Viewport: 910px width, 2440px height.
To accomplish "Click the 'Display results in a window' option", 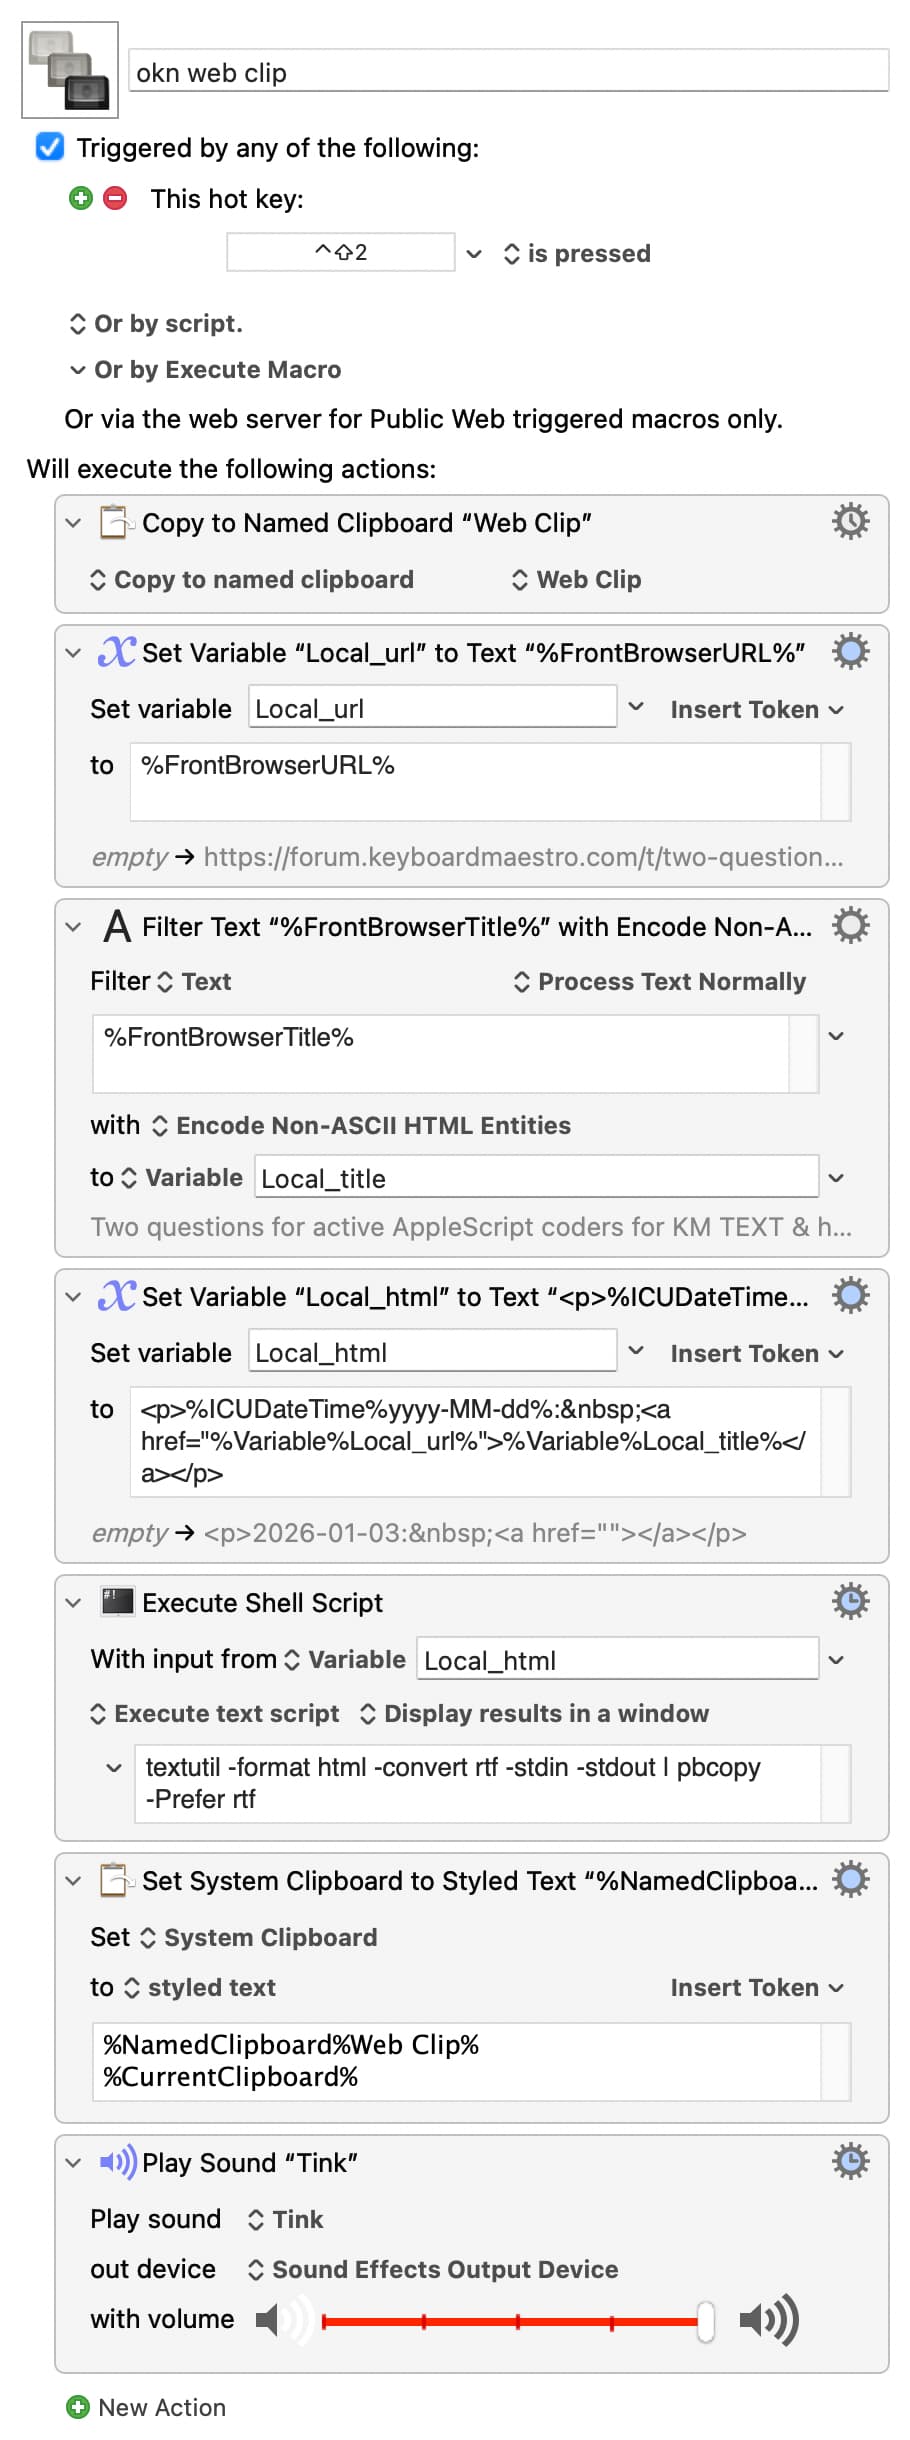I will [534, 1714].
